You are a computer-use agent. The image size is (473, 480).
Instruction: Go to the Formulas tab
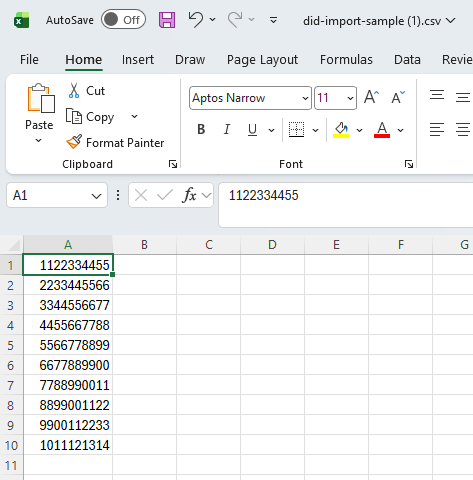(346, 60)
